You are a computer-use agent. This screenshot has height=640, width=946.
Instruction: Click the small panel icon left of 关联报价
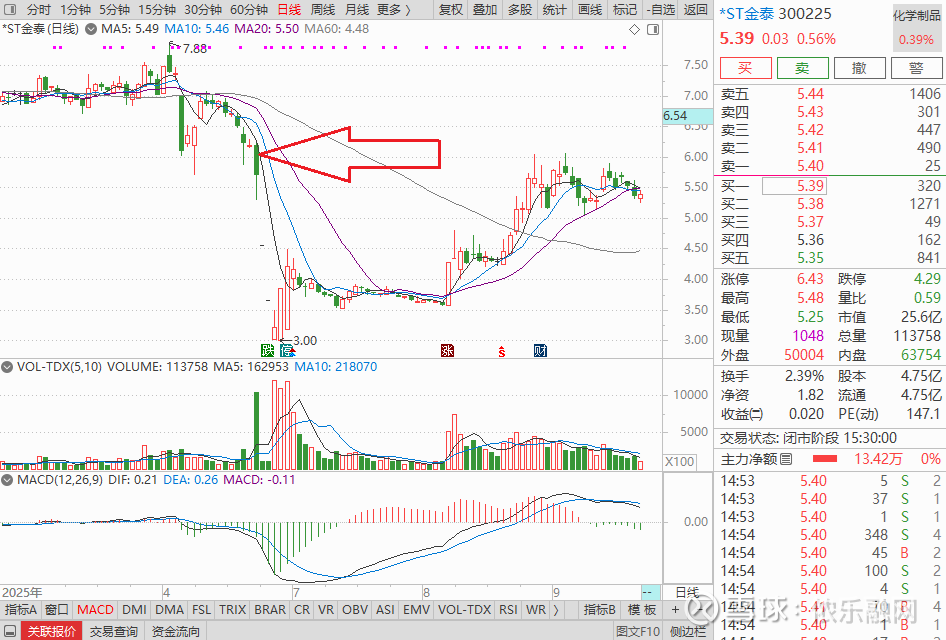click(x=10, y=632)
